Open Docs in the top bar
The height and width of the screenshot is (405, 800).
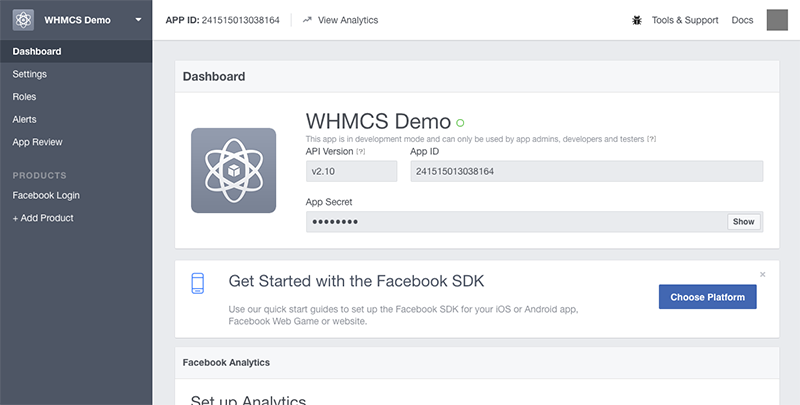(x=742, y=20)
